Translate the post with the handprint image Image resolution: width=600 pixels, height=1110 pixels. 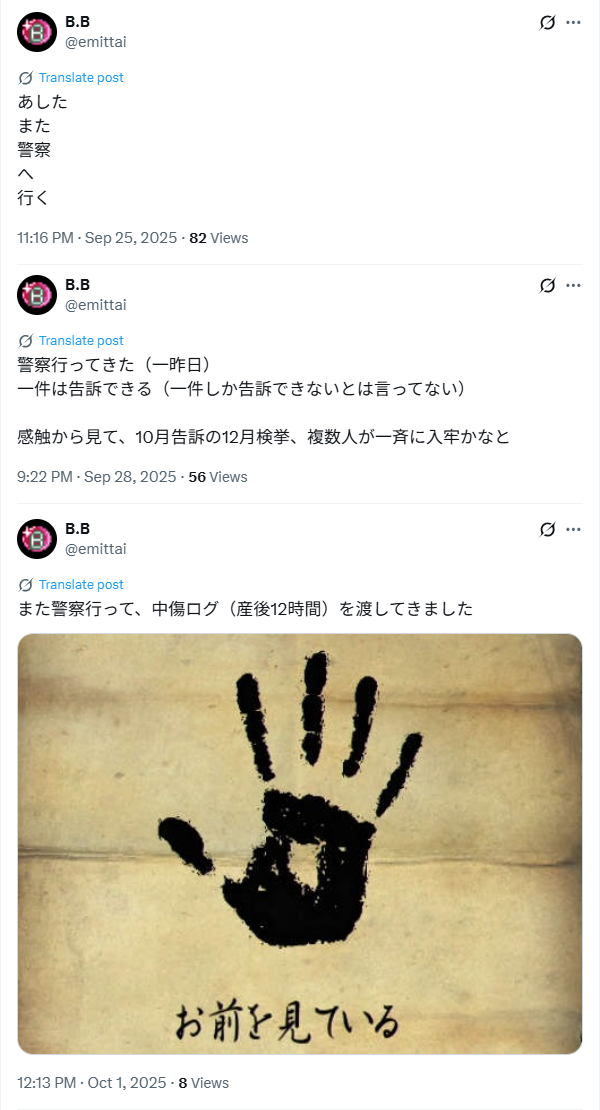coord(81,585)
